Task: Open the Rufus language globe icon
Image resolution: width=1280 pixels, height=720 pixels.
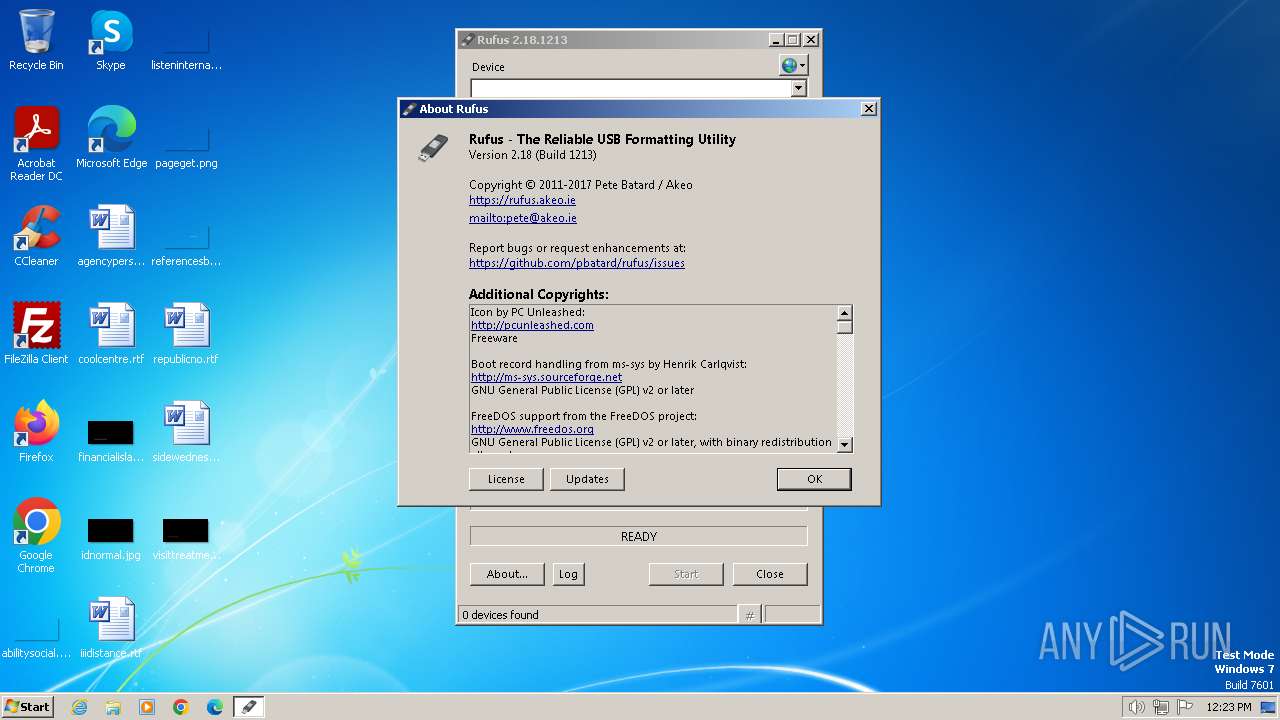Action: [x=793, y=66]
